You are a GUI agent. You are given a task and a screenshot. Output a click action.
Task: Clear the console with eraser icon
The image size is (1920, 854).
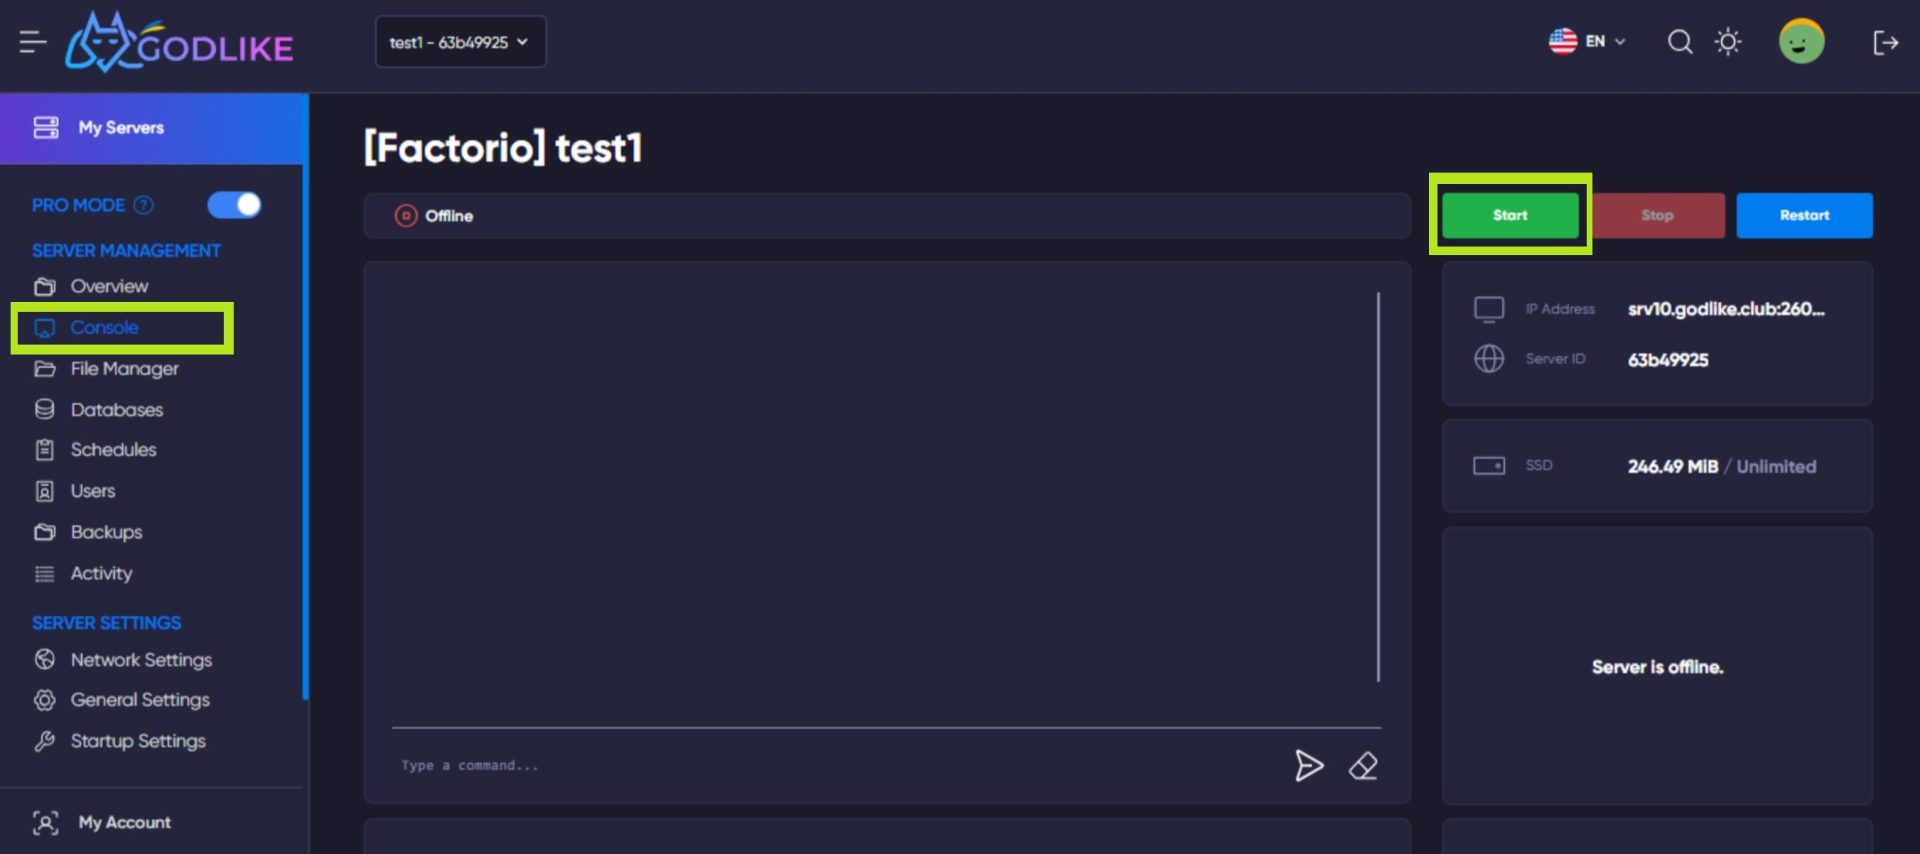1363,766
